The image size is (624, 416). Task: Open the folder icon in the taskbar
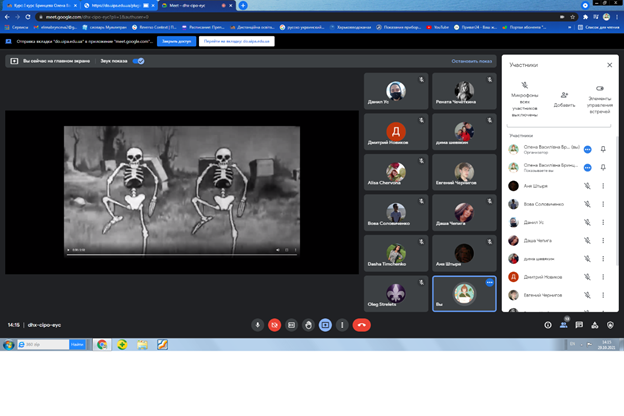pos(142,344)
